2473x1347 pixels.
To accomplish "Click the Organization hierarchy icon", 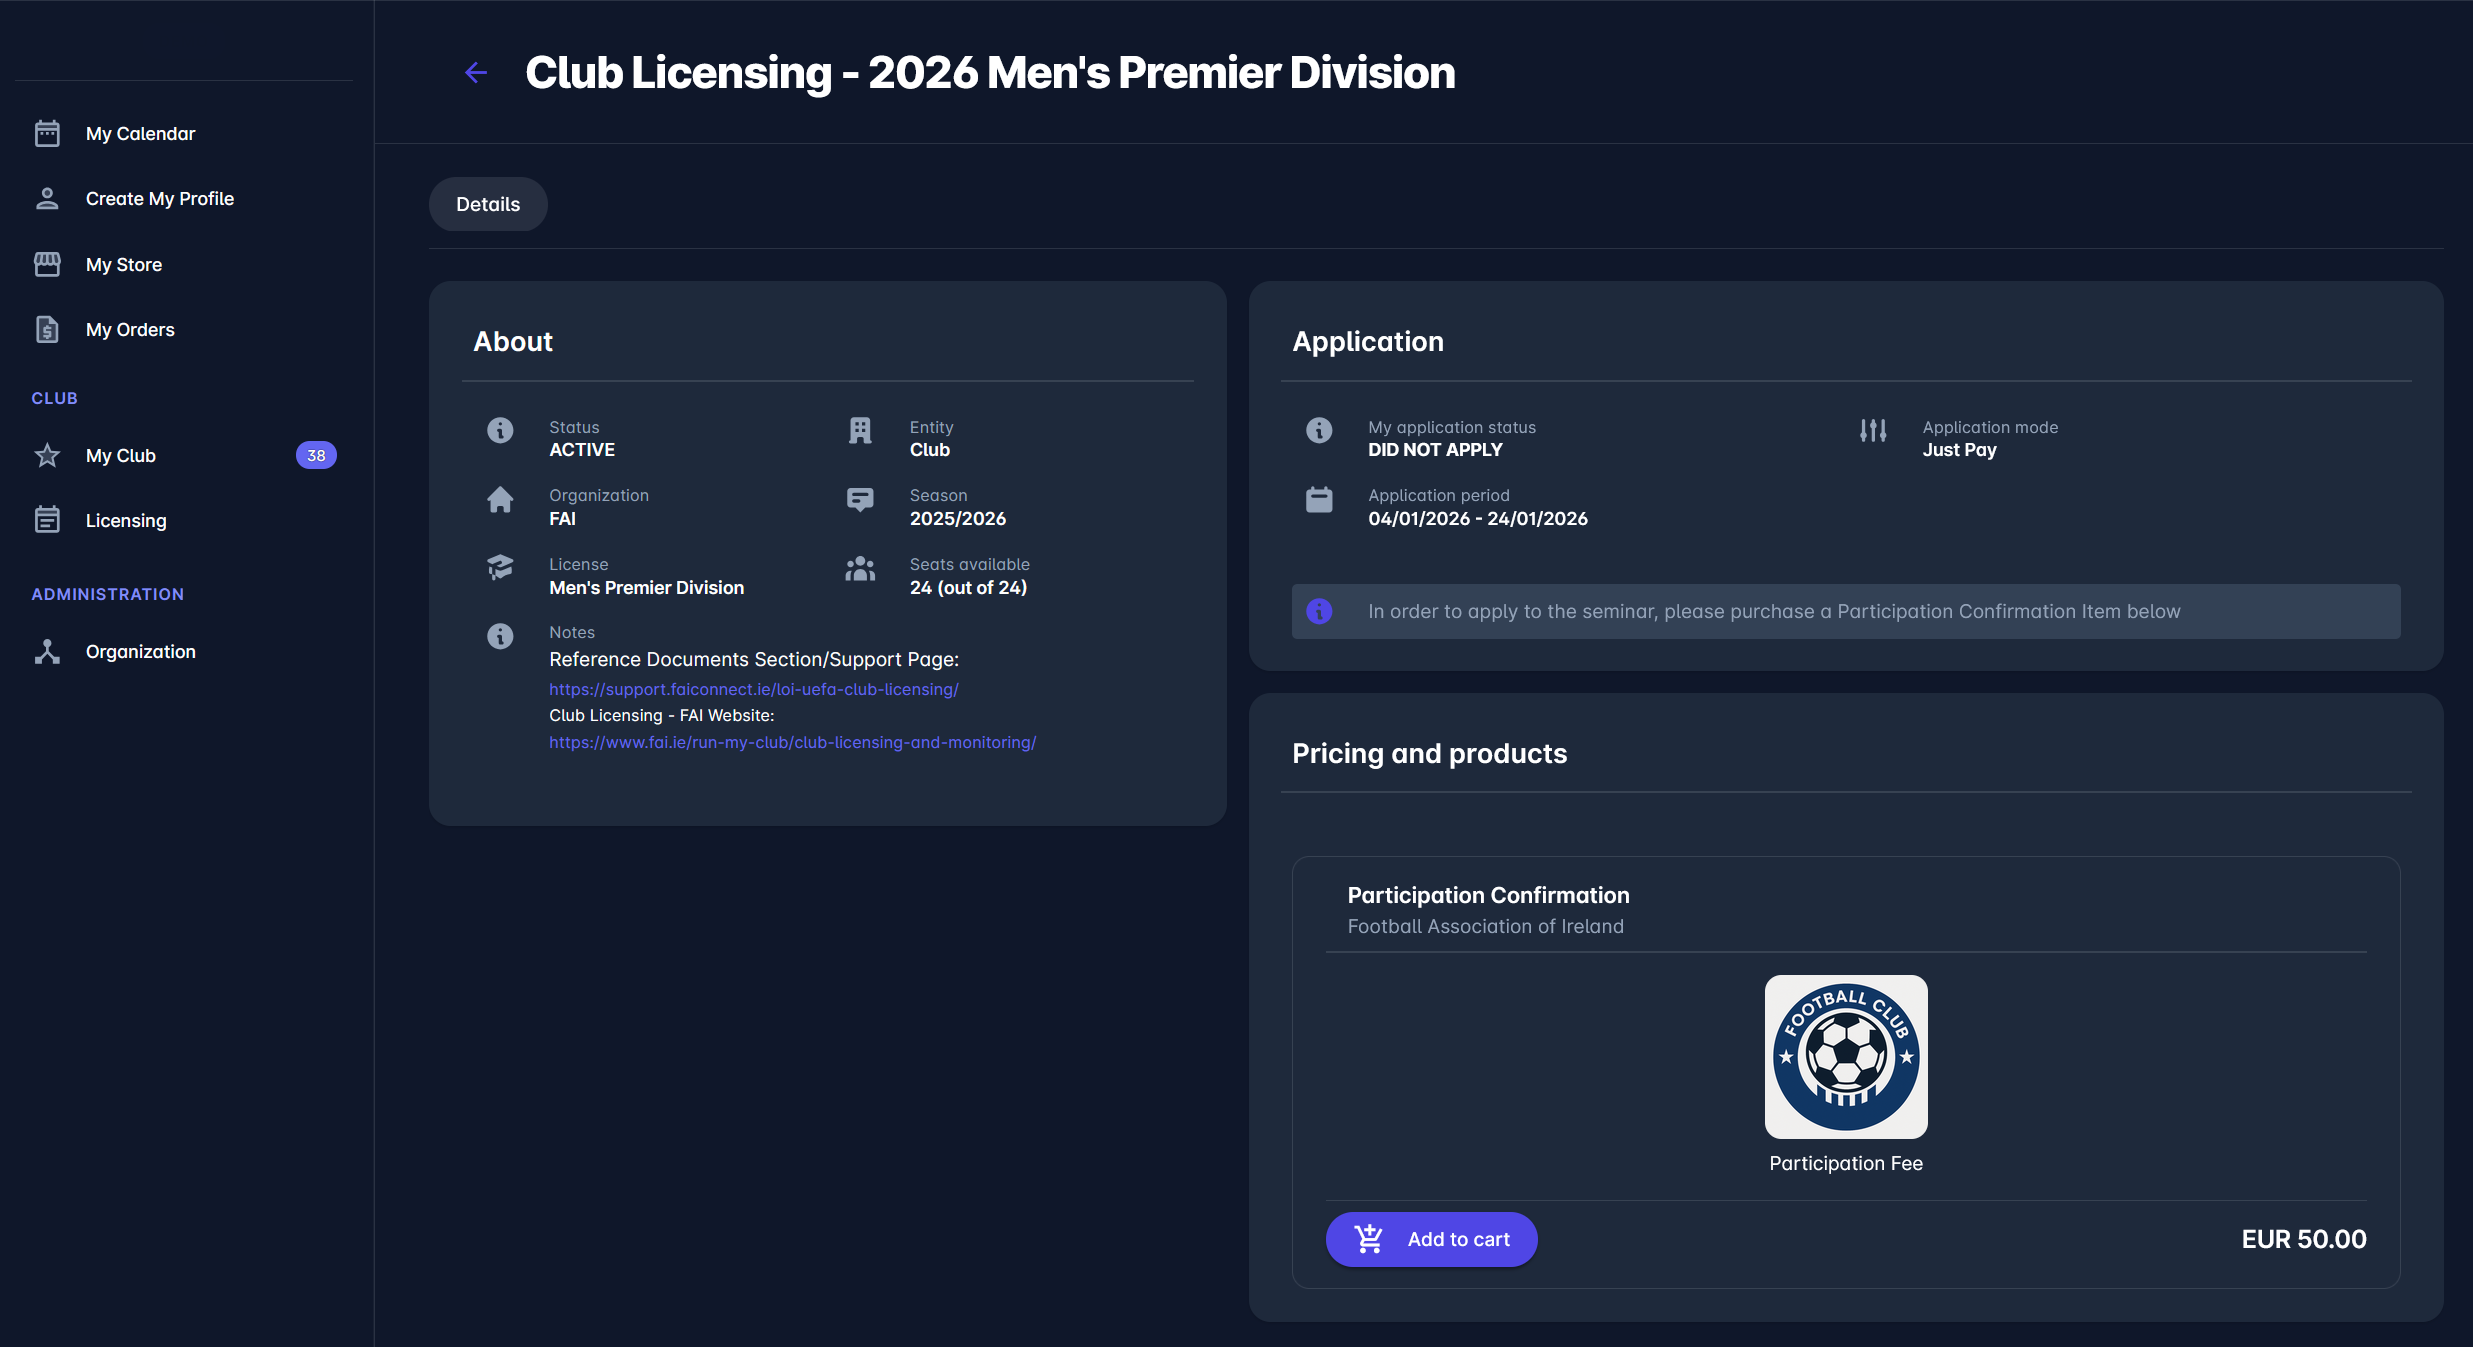I will pyautogui.click(x=47, y=651).
